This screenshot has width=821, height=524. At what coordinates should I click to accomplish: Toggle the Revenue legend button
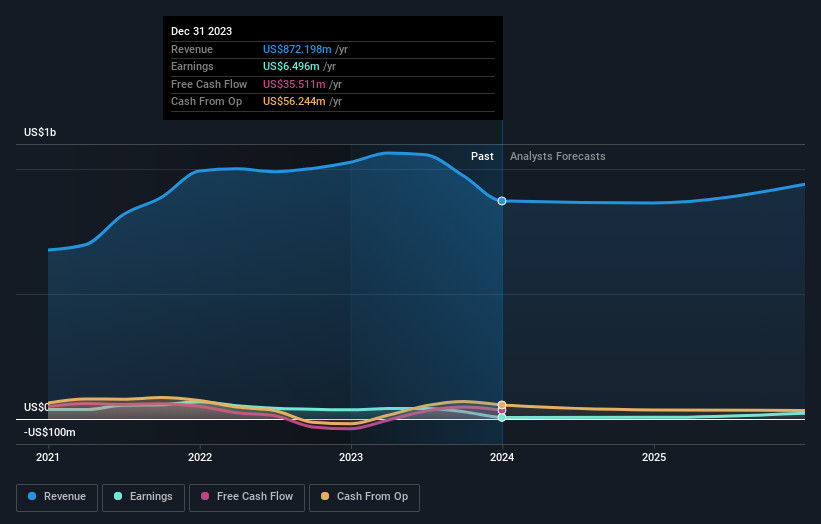(57, 497)
